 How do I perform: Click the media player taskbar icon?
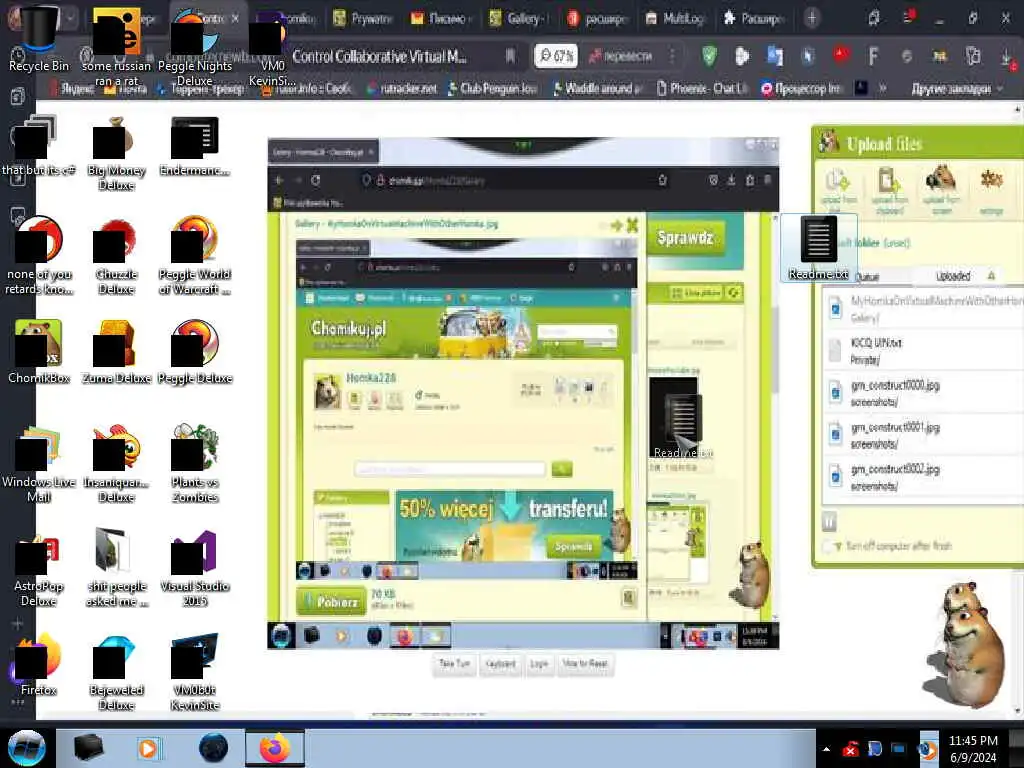pos(148,748)
